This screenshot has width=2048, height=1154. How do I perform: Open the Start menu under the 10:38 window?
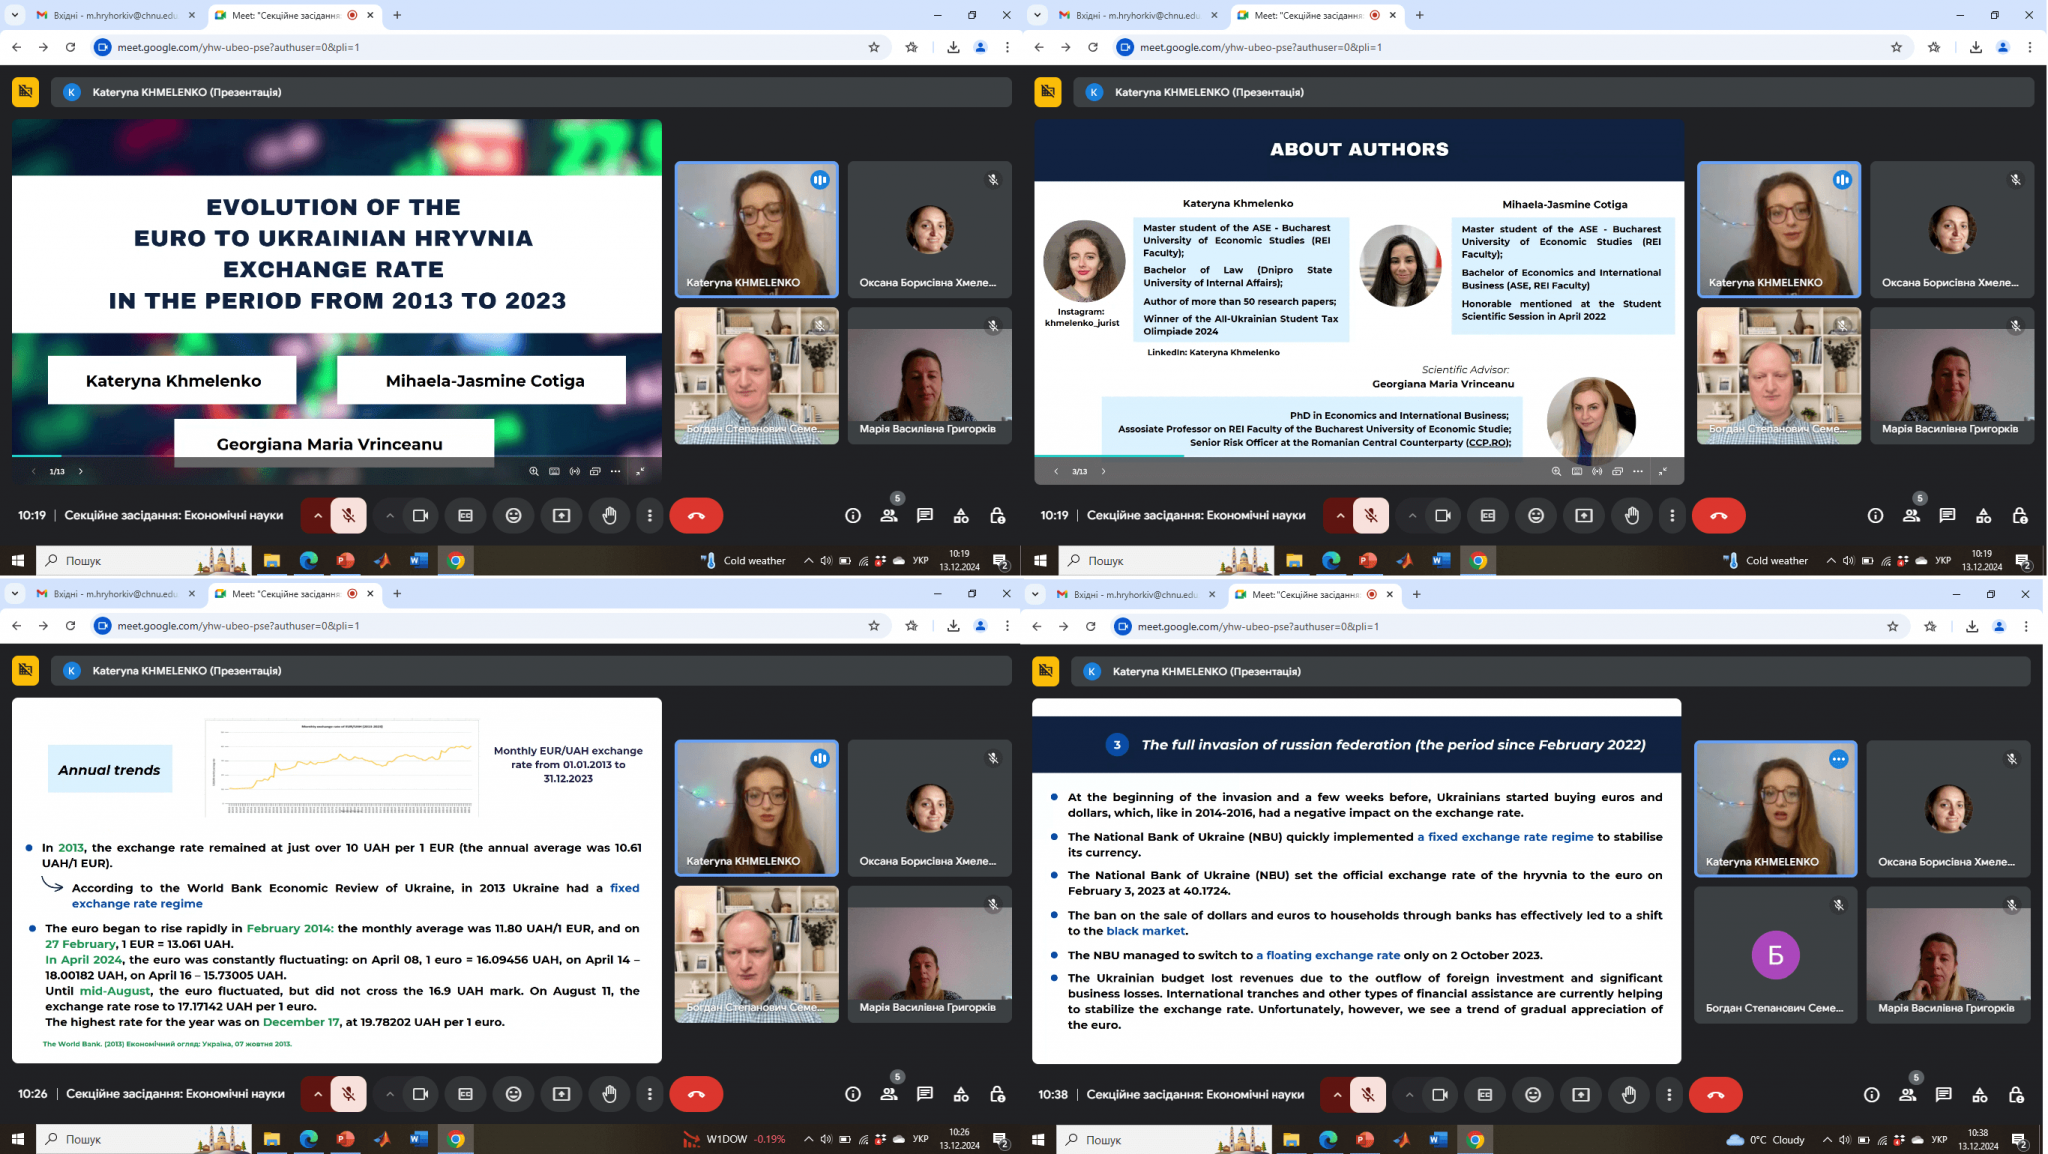[x=1038, y=1140]
